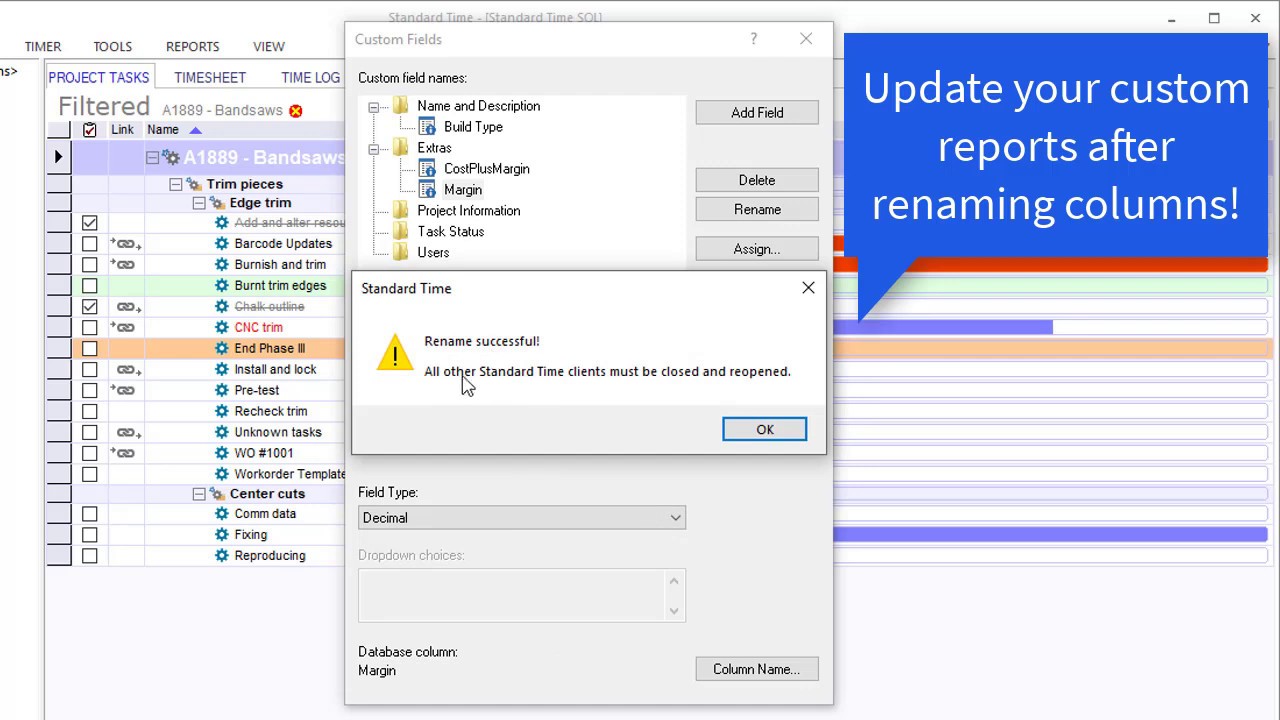Click the link icon in the CNC trim row
Screen dimensions: 1280x720
123,328
